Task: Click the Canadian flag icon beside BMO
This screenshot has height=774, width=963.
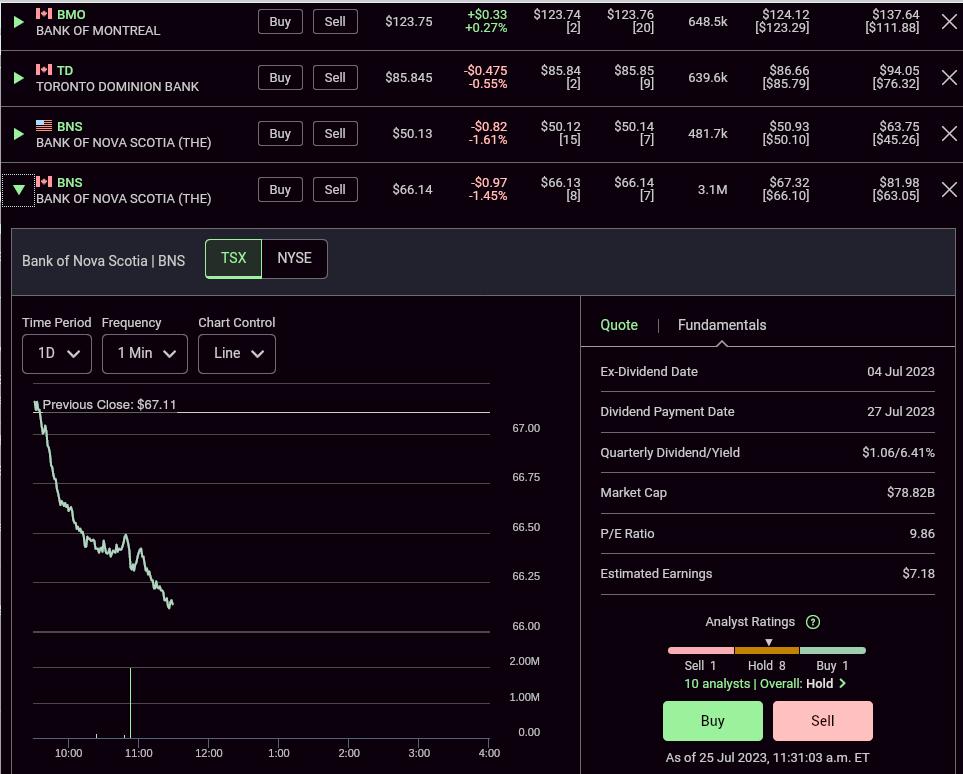Action: coord(44,14)
